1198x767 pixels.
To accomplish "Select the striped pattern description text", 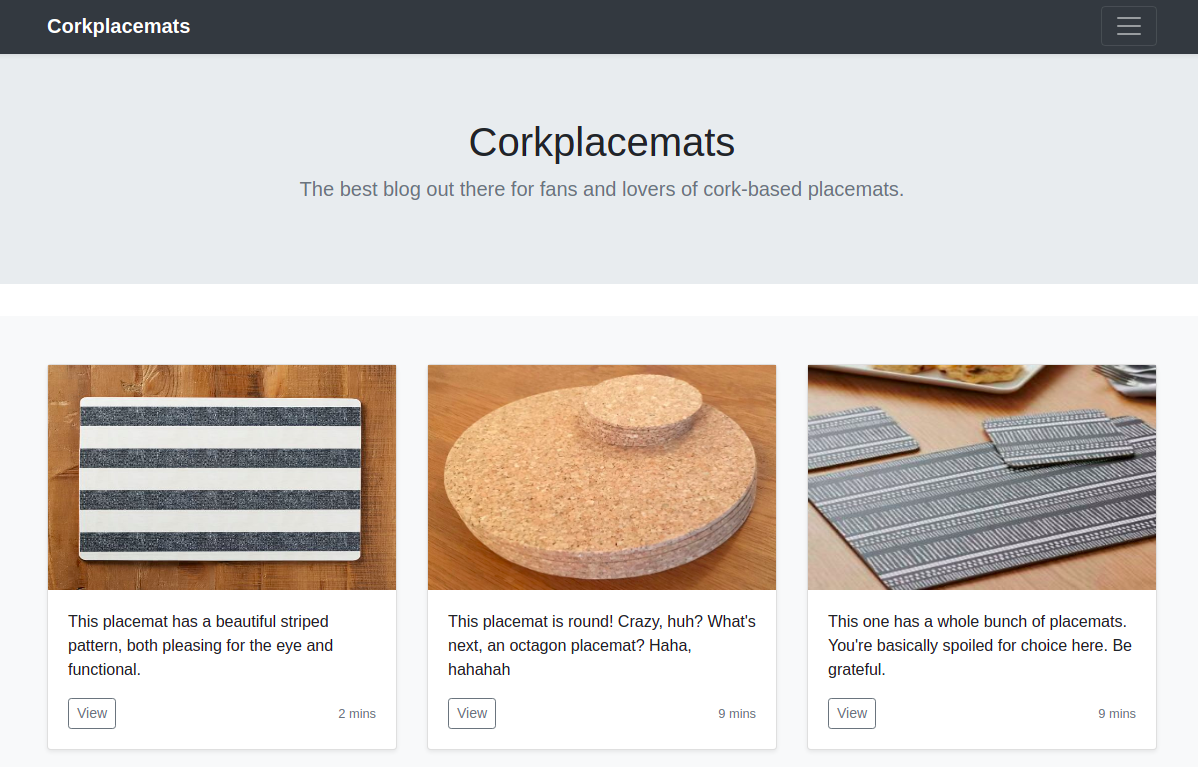I will tap(200, 645).
